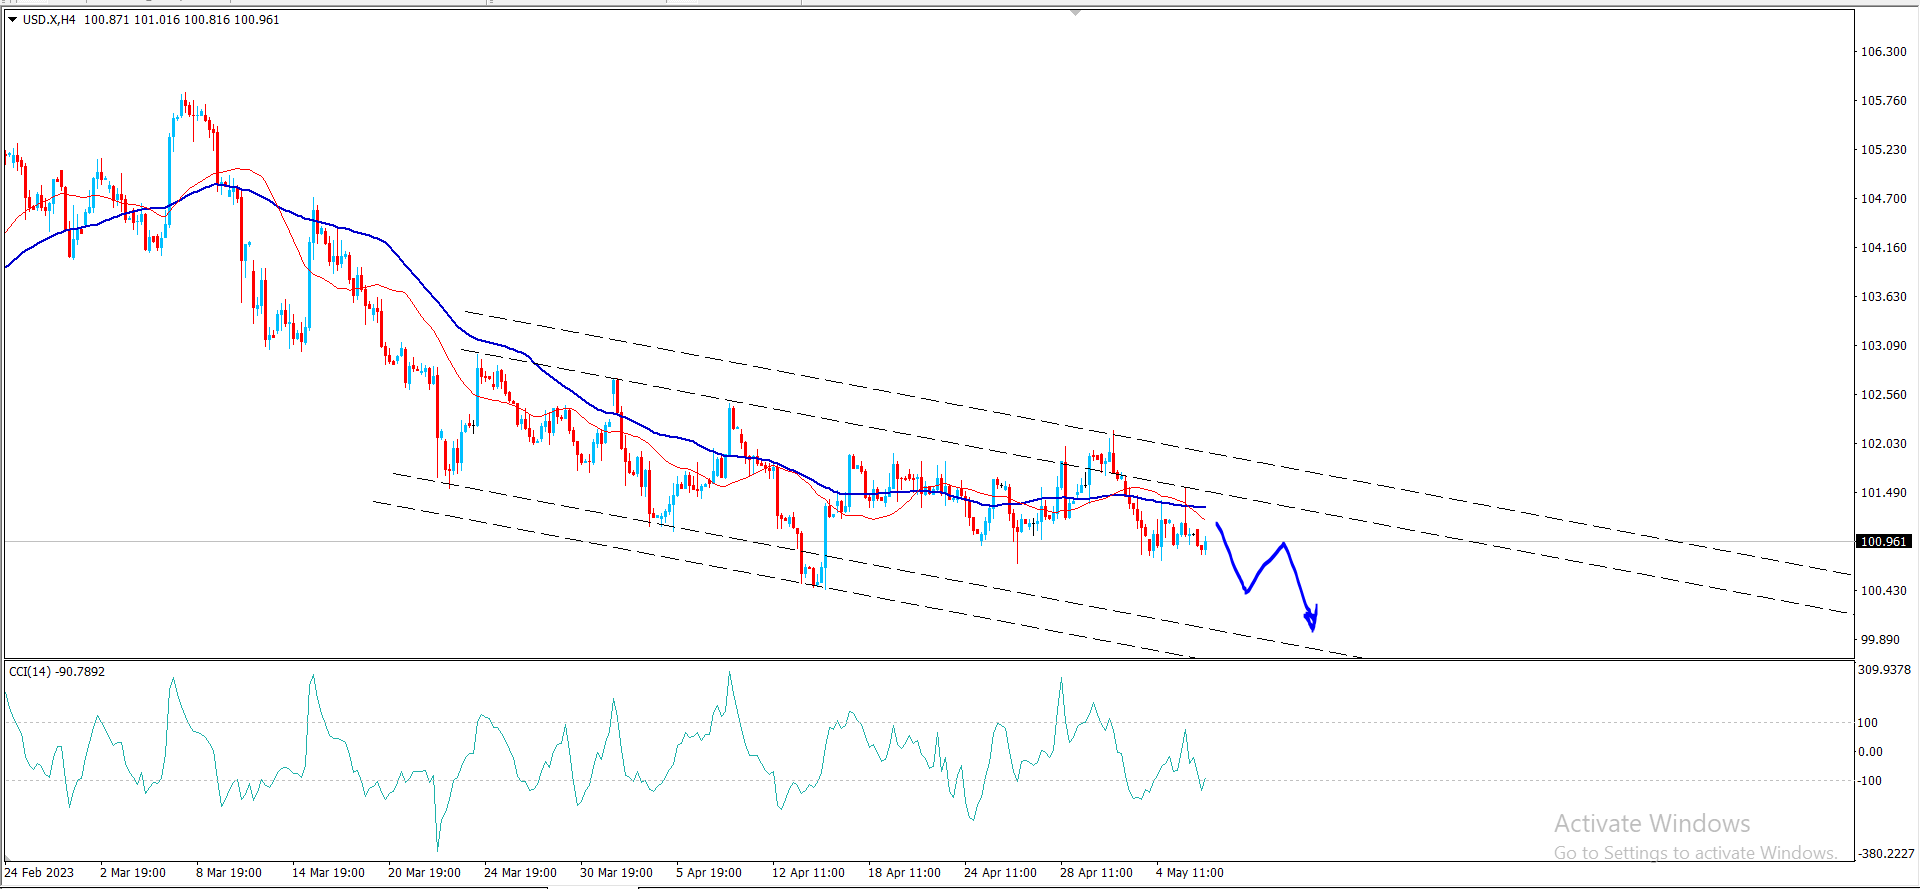The width and height of the screenshot is (1920, 889).
Task: Click the CCI -100 level label
Action: click(x=1869, y=780)
